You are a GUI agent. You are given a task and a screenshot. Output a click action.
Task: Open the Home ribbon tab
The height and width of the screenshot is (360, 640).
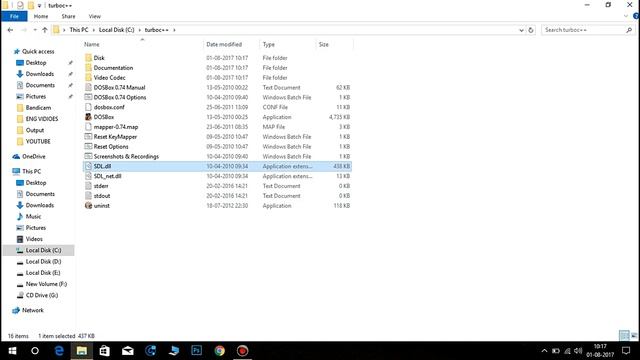[41, 16]
